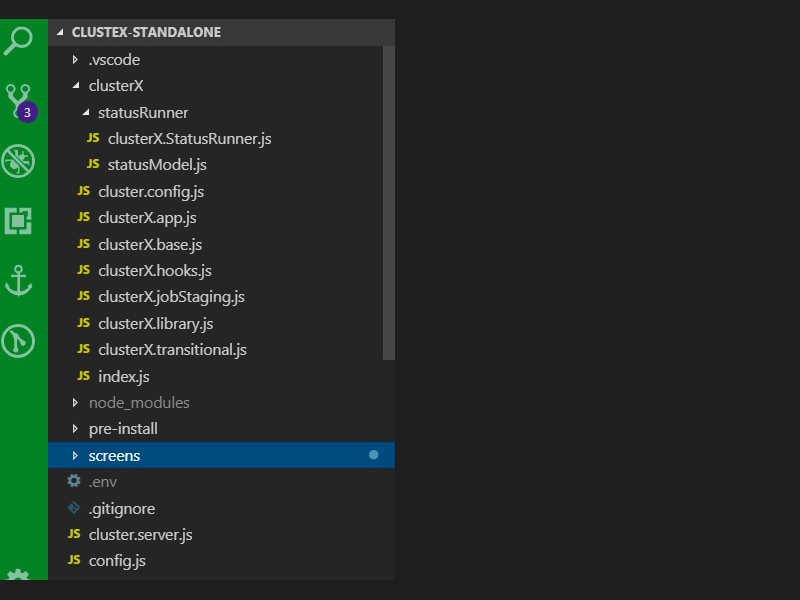
Task: Select clusterX.hooks.js in explorer
Action: (154, 270)
